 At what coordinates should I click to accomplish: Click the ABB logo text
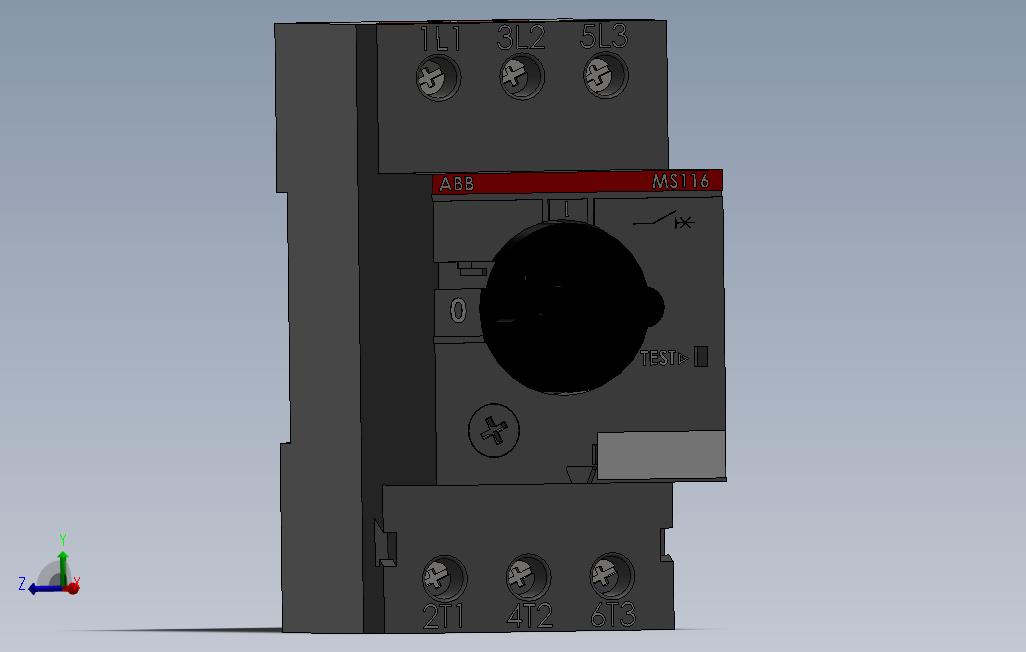click(x=457, y=184)
